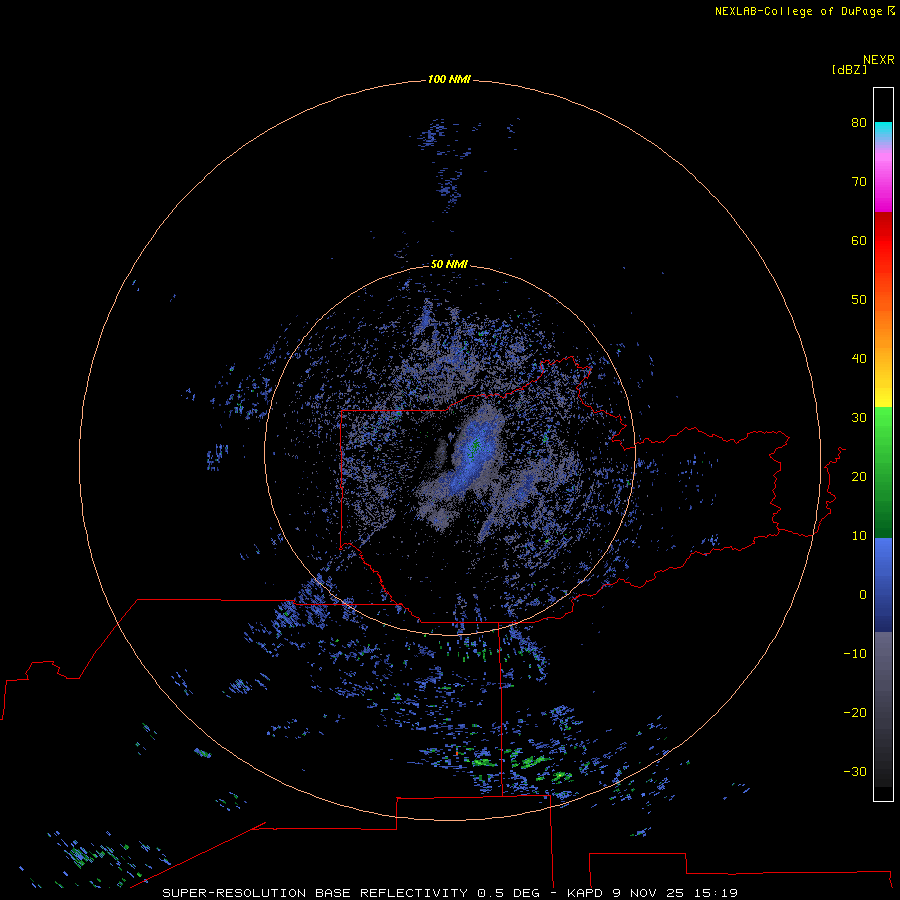This screenshot has width=900, height=900.
Task: Click the -30 value on dBZ scale
Action: pyautogui.click(x=855, y=771)
